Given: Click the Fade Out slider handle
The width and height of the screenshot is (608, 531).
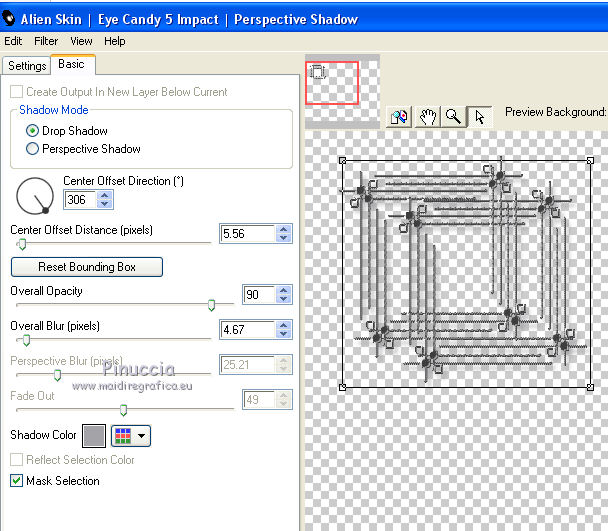Looking at the screenshot, I should [123, 410].
